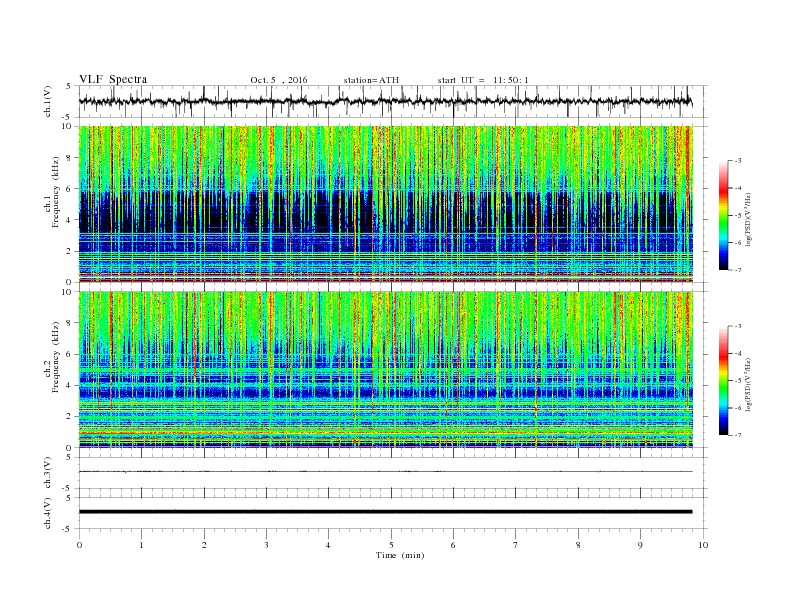Click time axis tick label "2"
The image size is (792, 612).
pyautogui.click(x=204, y=545)
